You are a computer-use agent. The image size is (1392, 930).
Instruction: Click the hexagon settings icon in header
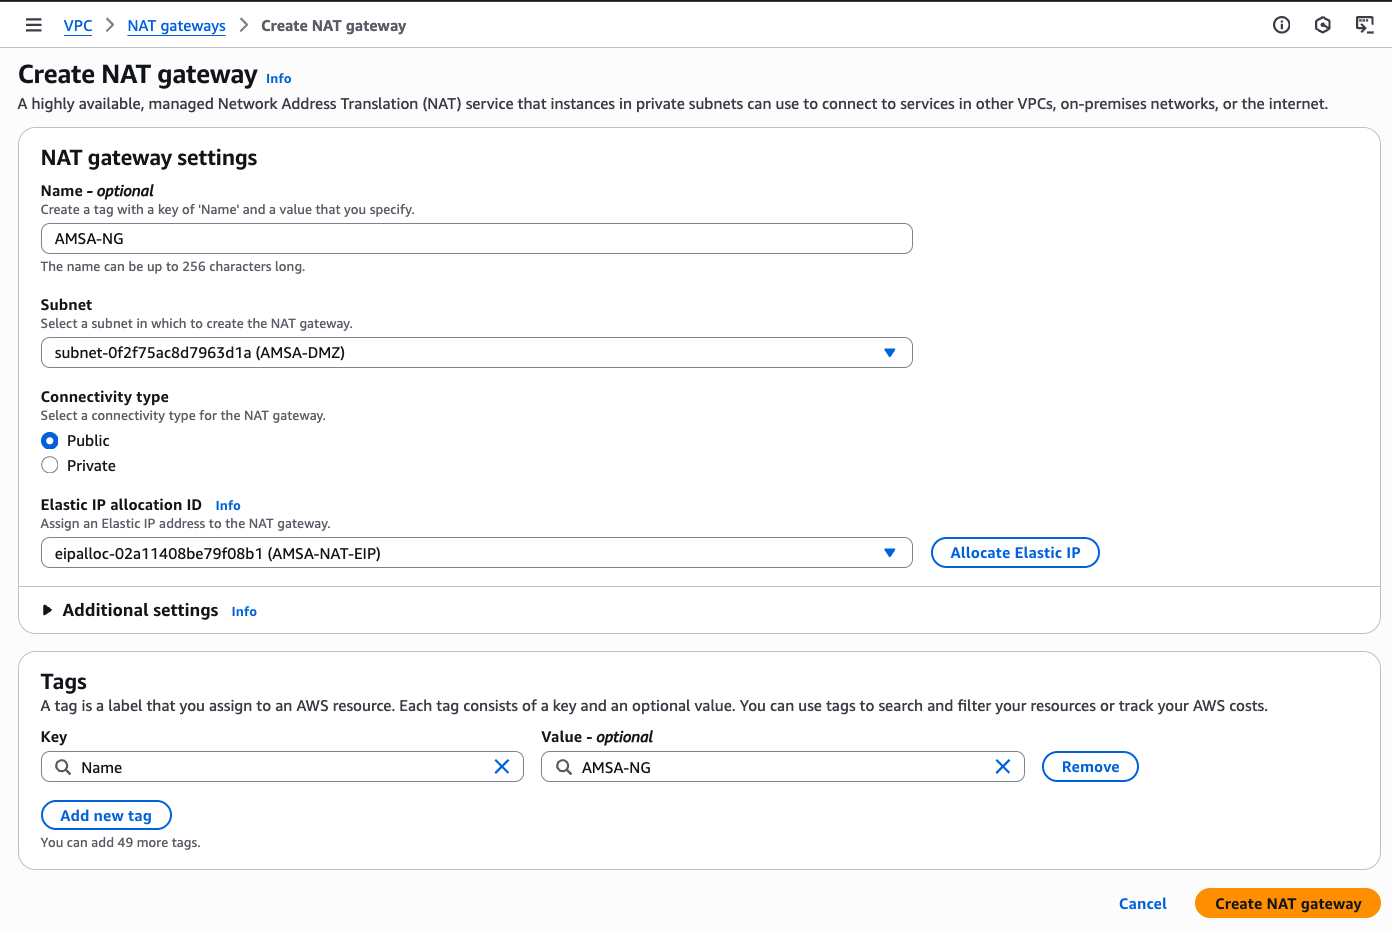(x=1322, y=25)
